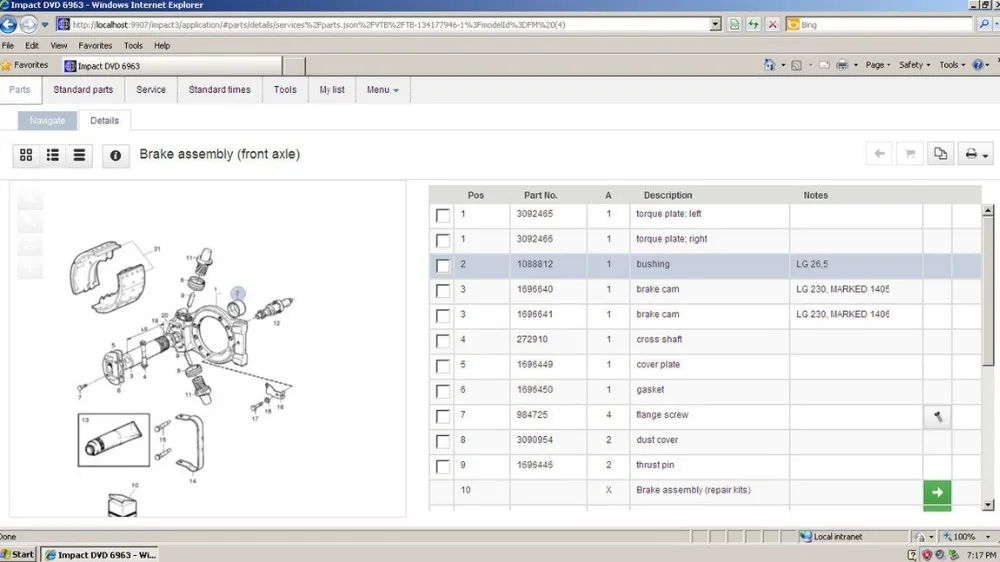This screenshot has width=1000, height=562.
Task: Open View menu
Action: pyautogui.click(x=59, y=46)
